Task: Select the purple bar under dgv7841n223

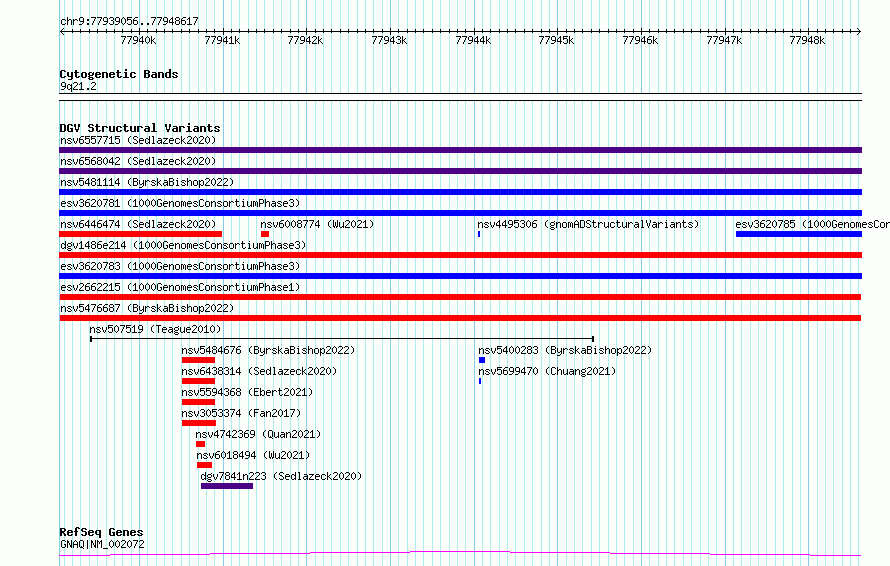Action: (x=227, y=486)
